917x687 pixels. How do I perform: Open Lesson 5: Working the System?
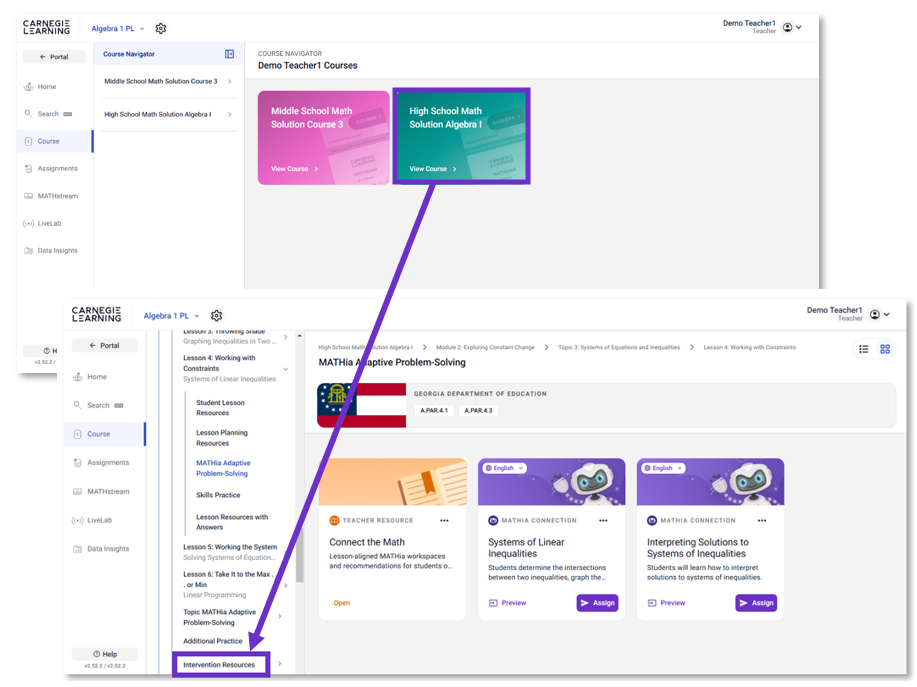(230, 552)
